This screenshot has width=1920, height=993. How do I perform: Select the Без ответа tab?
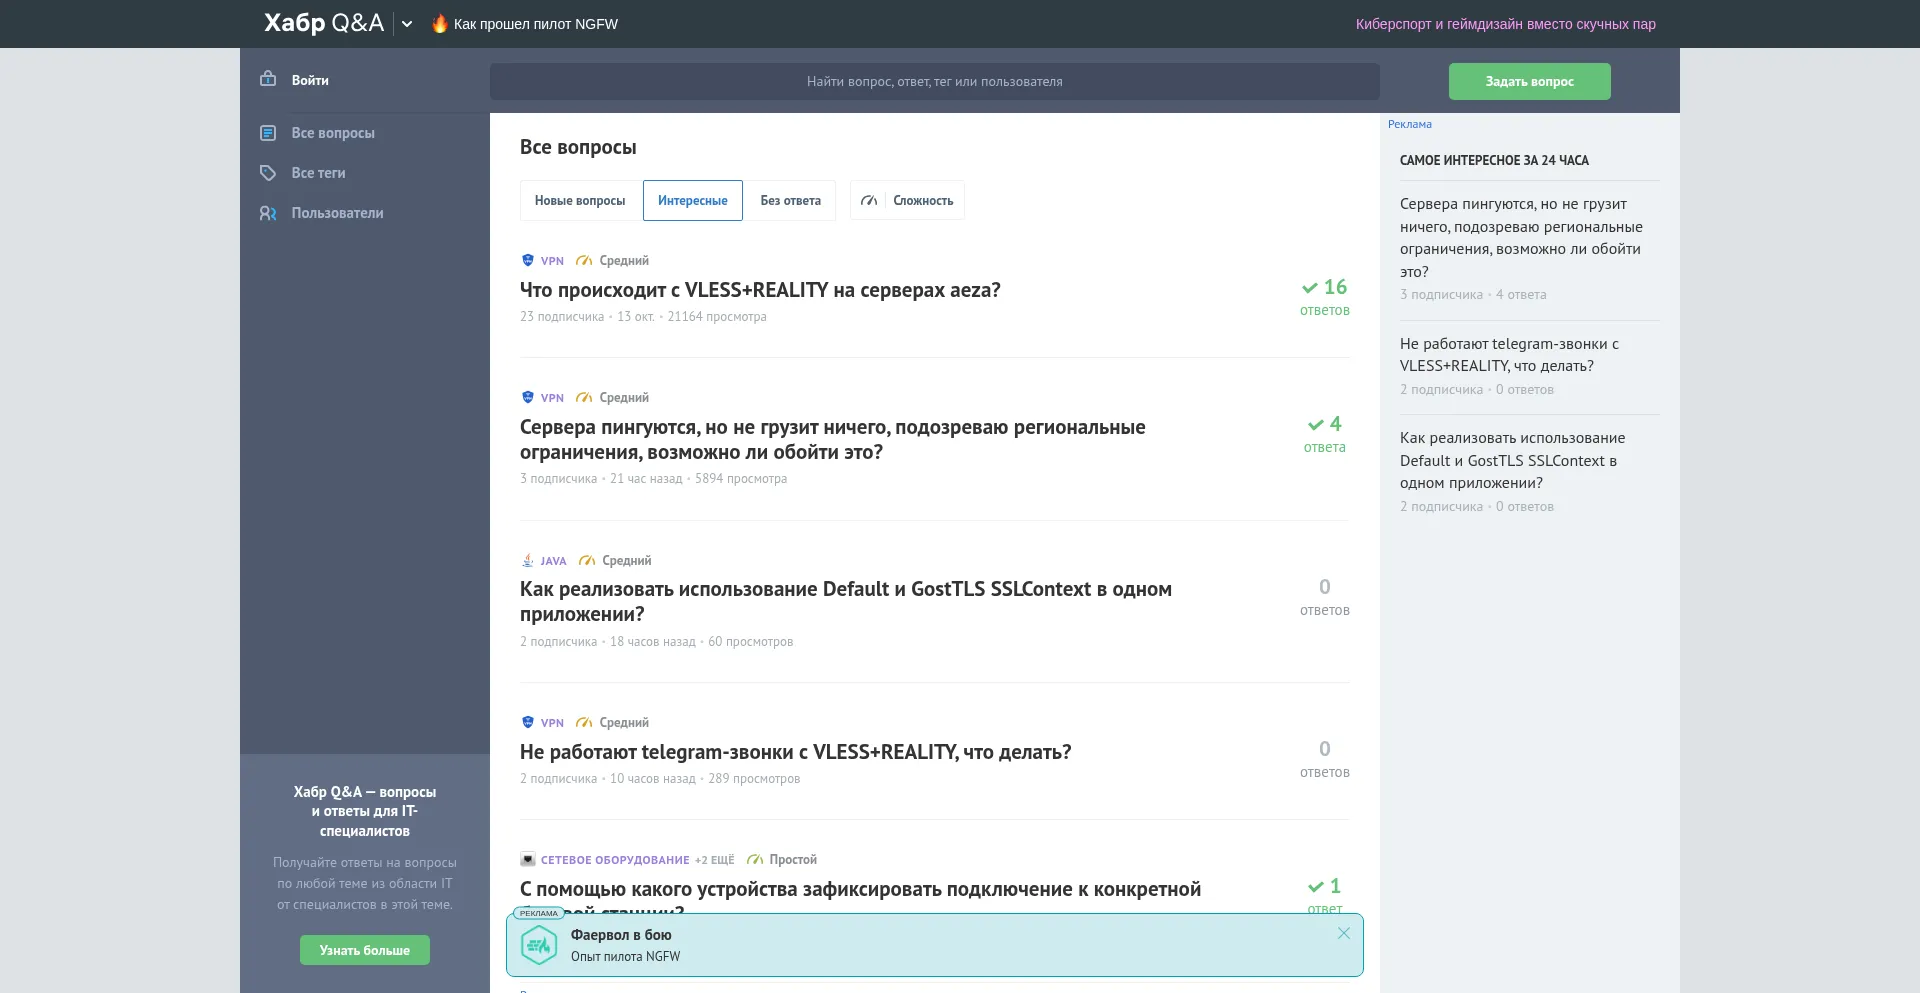(790, 201)
